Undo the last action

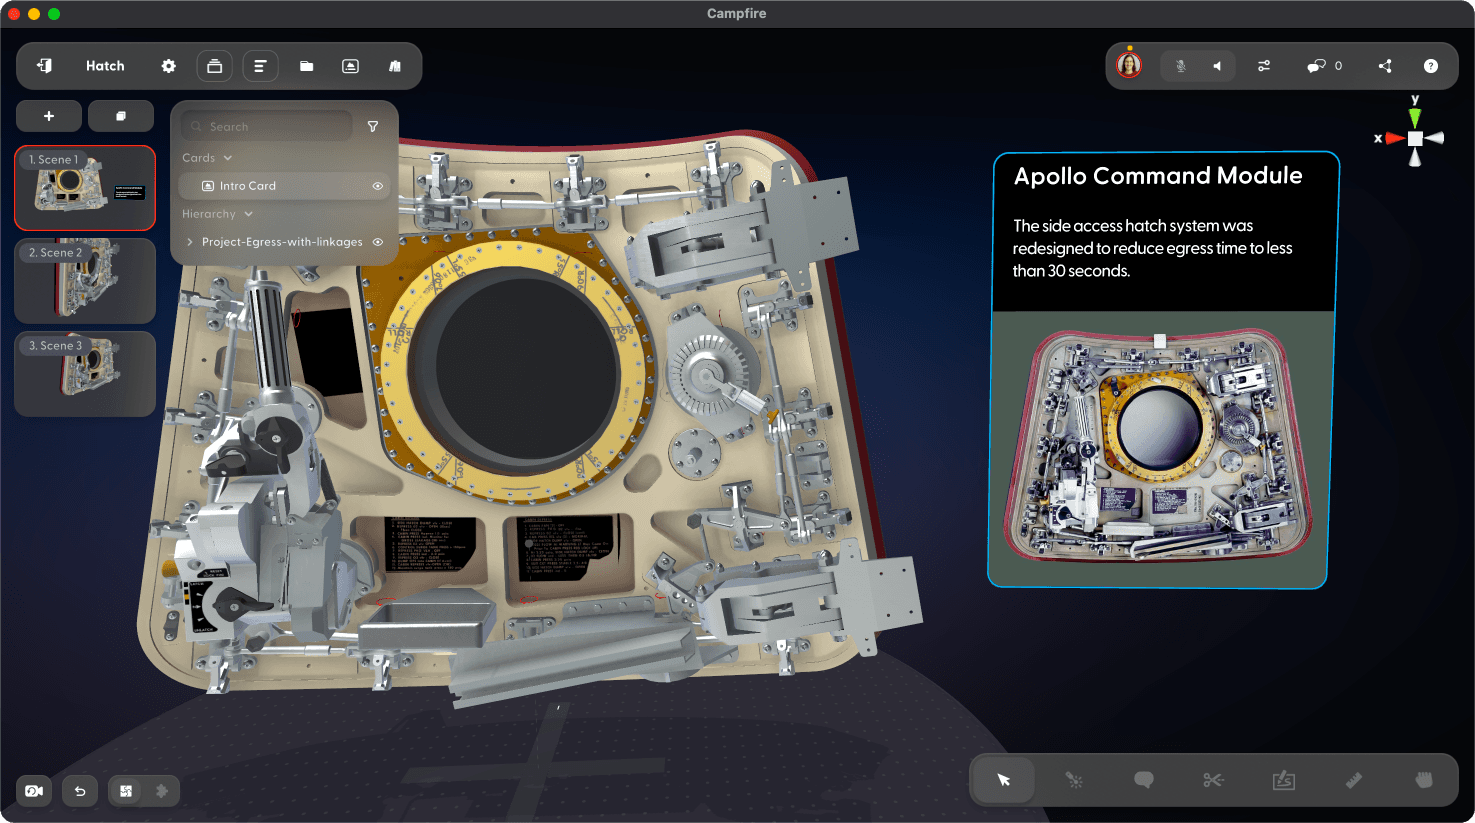pos(80,791)
